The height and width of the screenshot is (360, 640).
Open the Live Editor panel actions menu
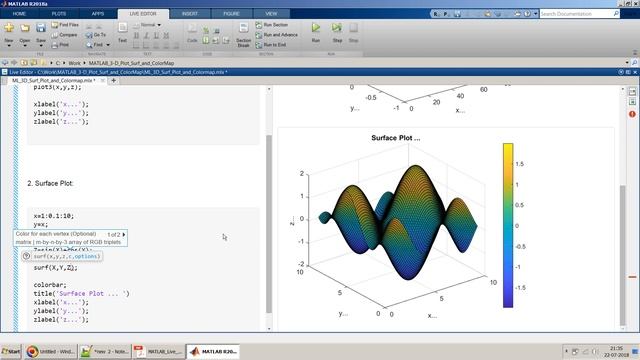point(621,72)
